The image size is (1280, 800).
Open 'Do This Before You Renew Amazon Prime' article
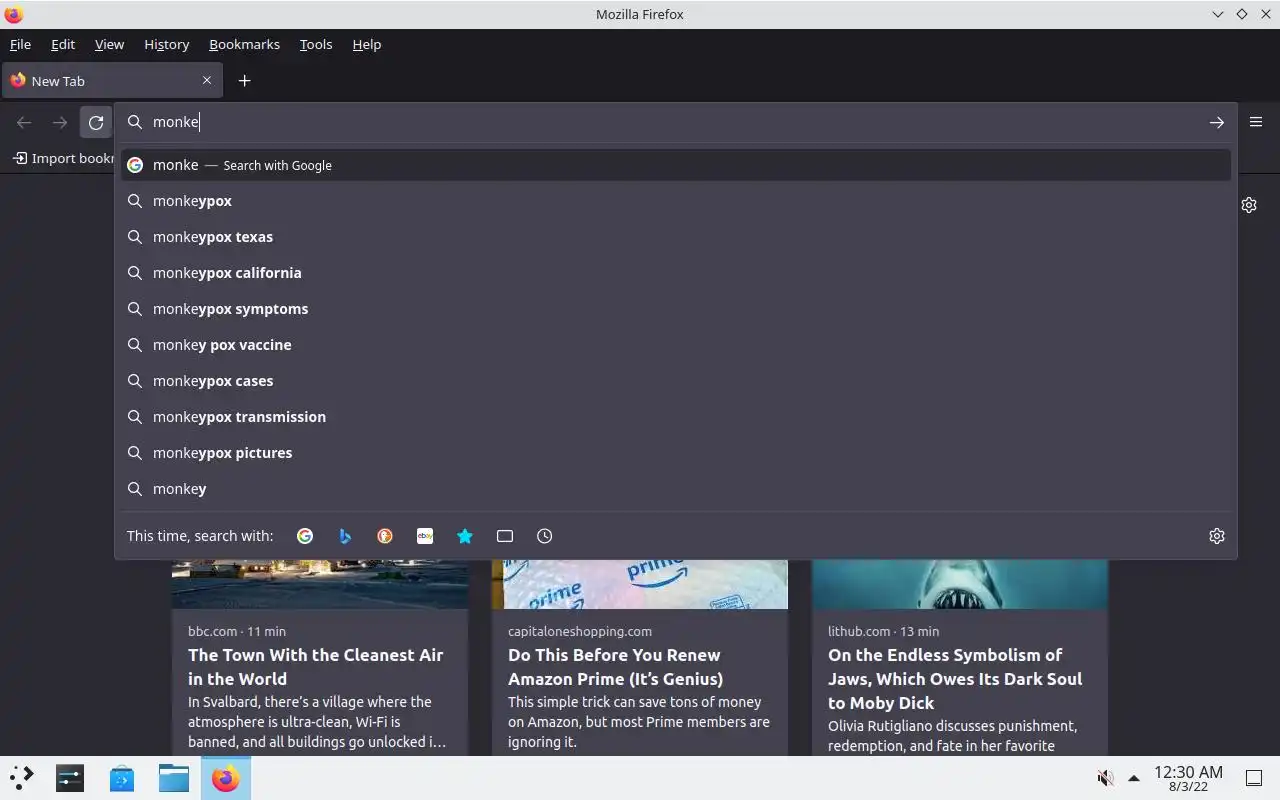pos(615,667)
